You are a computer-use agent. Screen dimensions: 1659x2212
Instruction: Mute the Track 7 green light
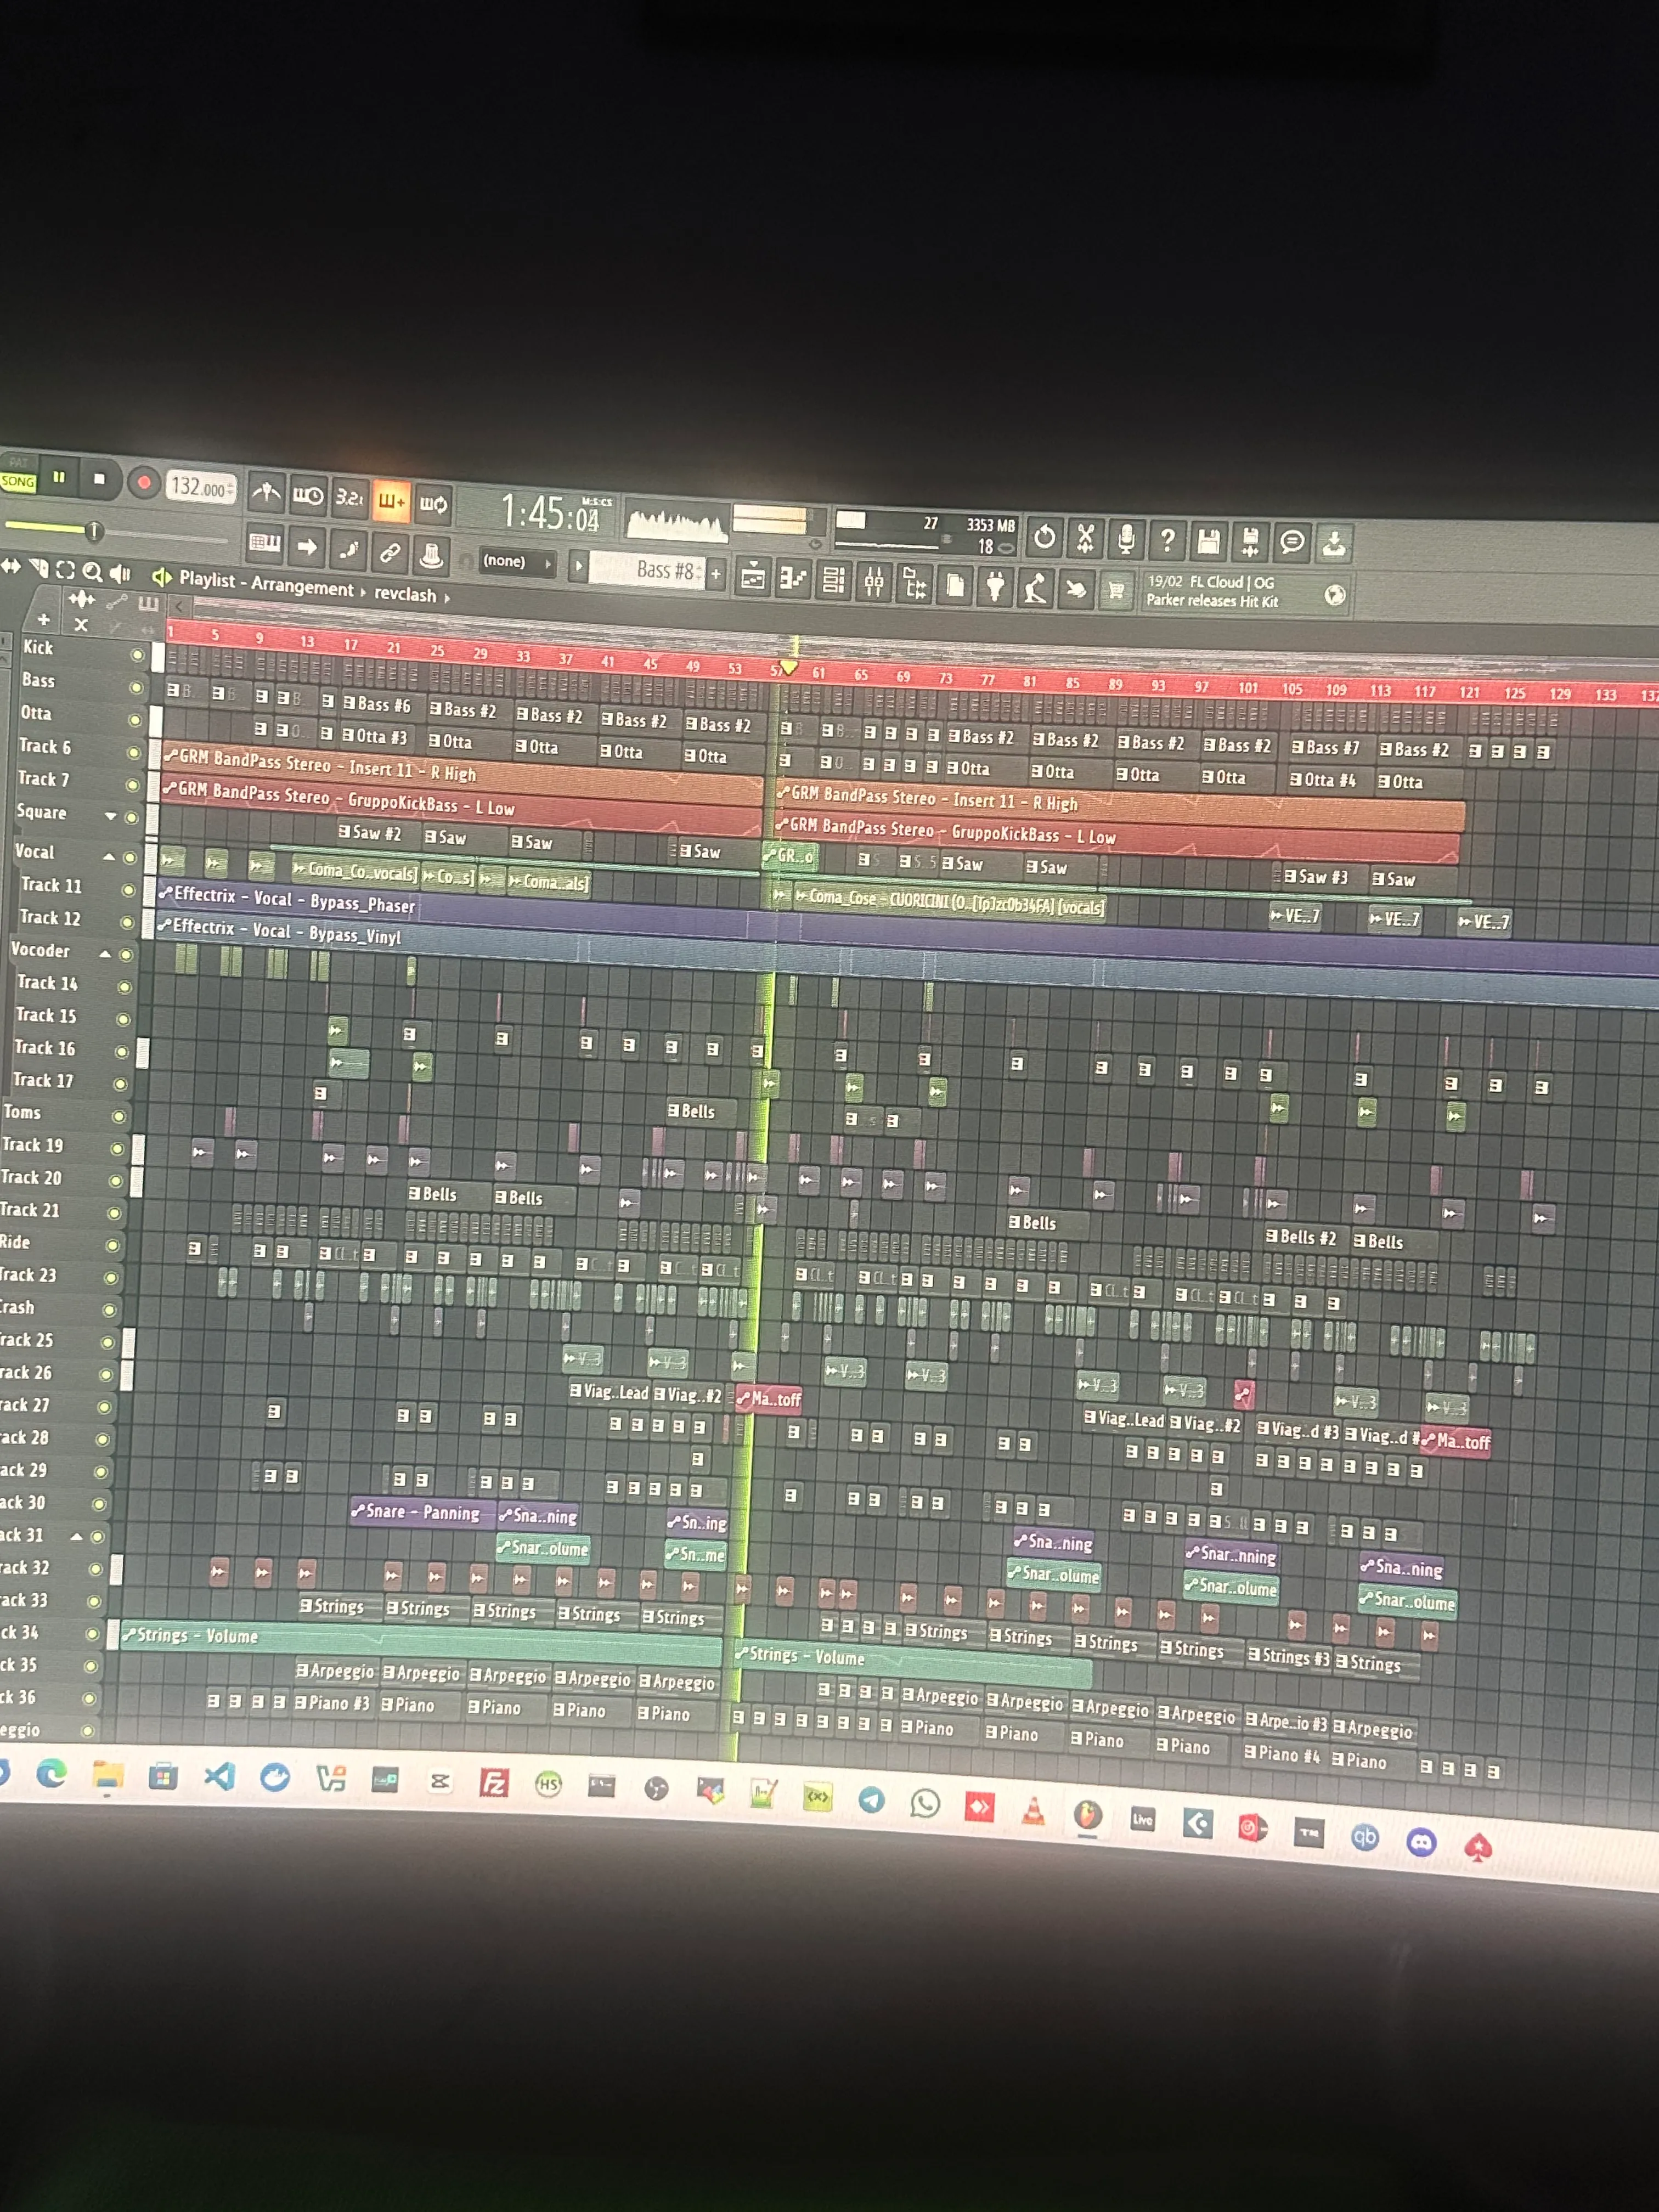point(132,786)
